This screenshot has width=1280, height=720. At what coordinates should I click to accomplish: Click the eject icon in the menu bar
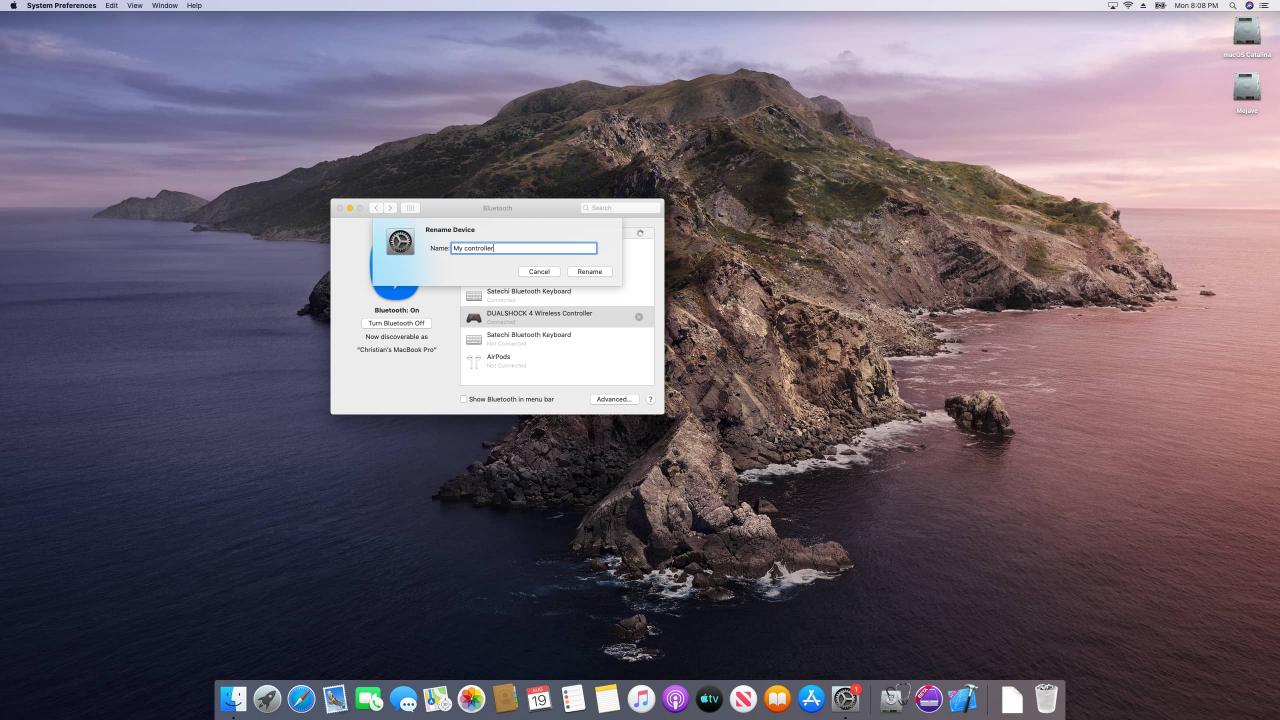1144,6
